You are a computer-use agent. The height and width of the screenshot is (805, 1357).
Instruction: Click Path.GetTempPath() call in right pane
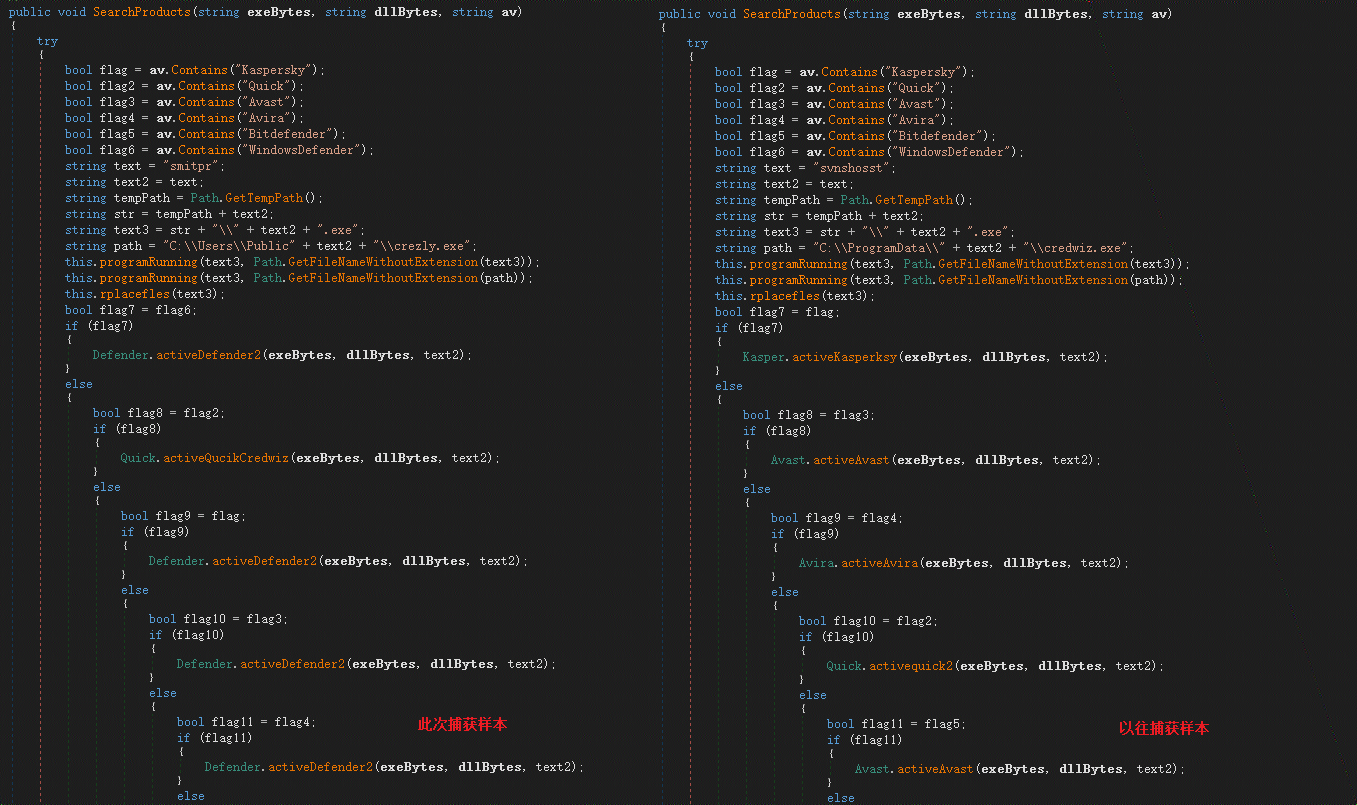(x=904, y=200)
